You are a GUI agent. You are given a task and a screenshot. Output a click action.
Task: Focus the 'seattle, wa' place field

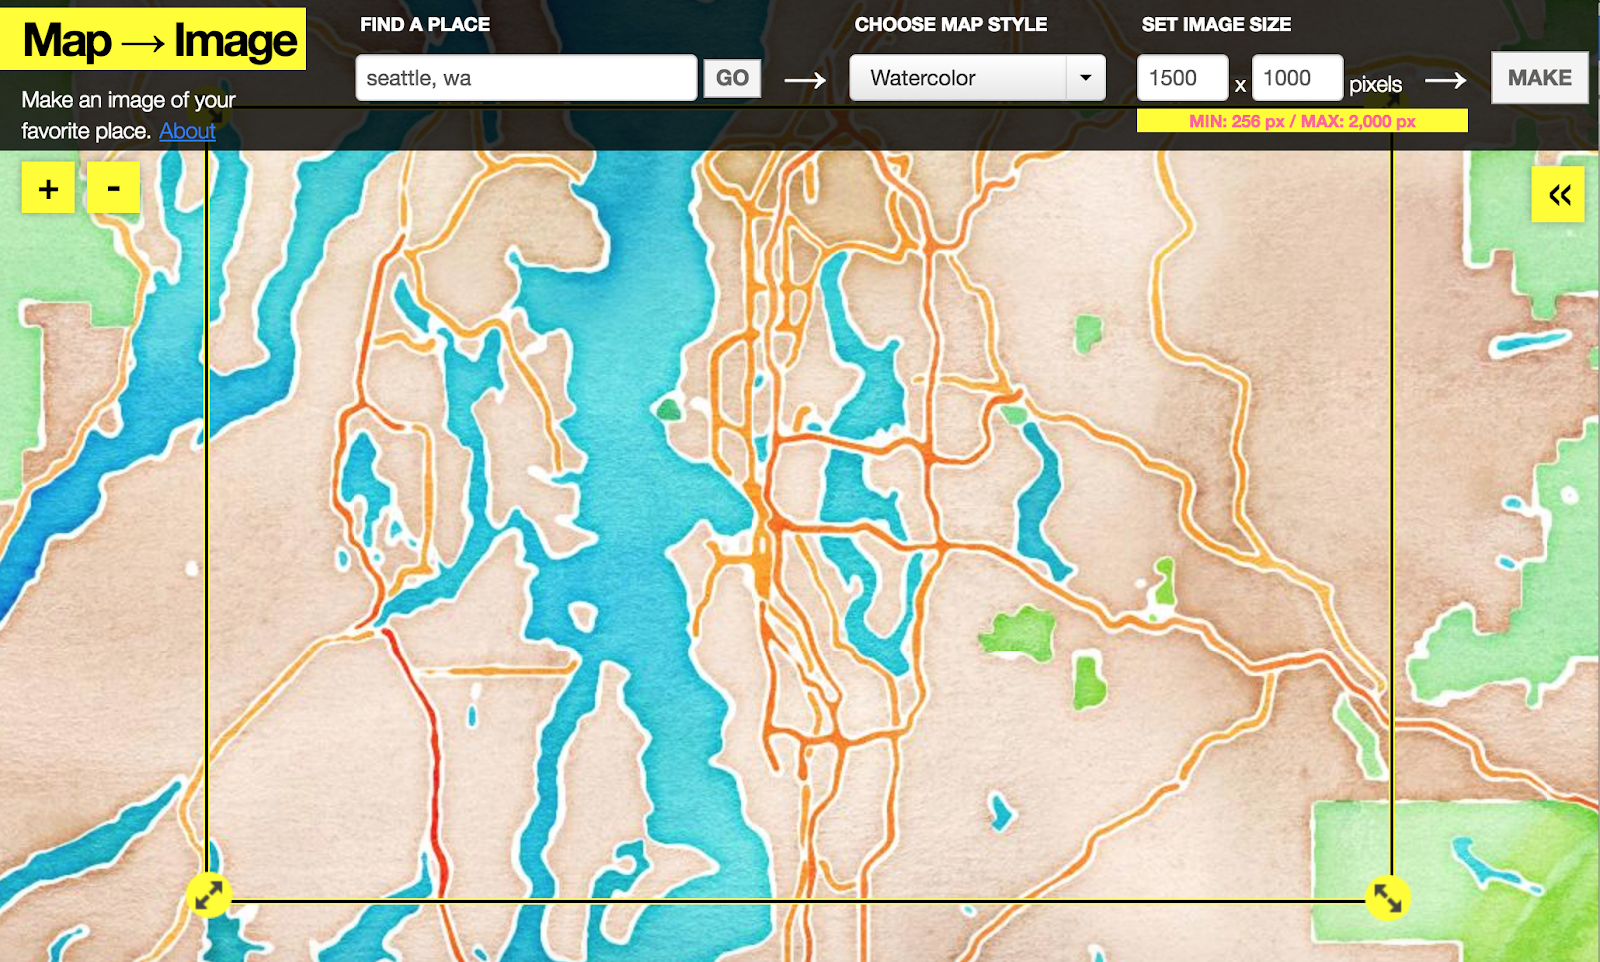(526, 78)
